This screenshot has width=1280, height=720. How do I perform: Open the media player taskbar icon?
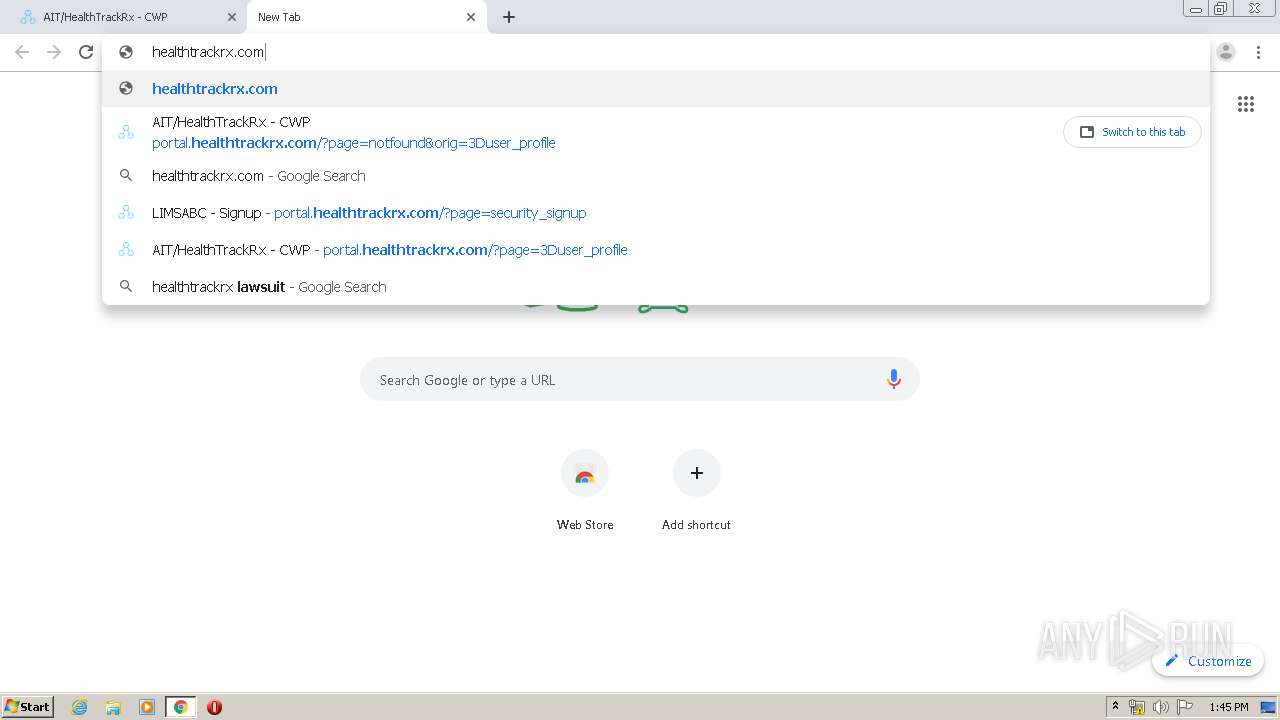[x=147, y=707]
